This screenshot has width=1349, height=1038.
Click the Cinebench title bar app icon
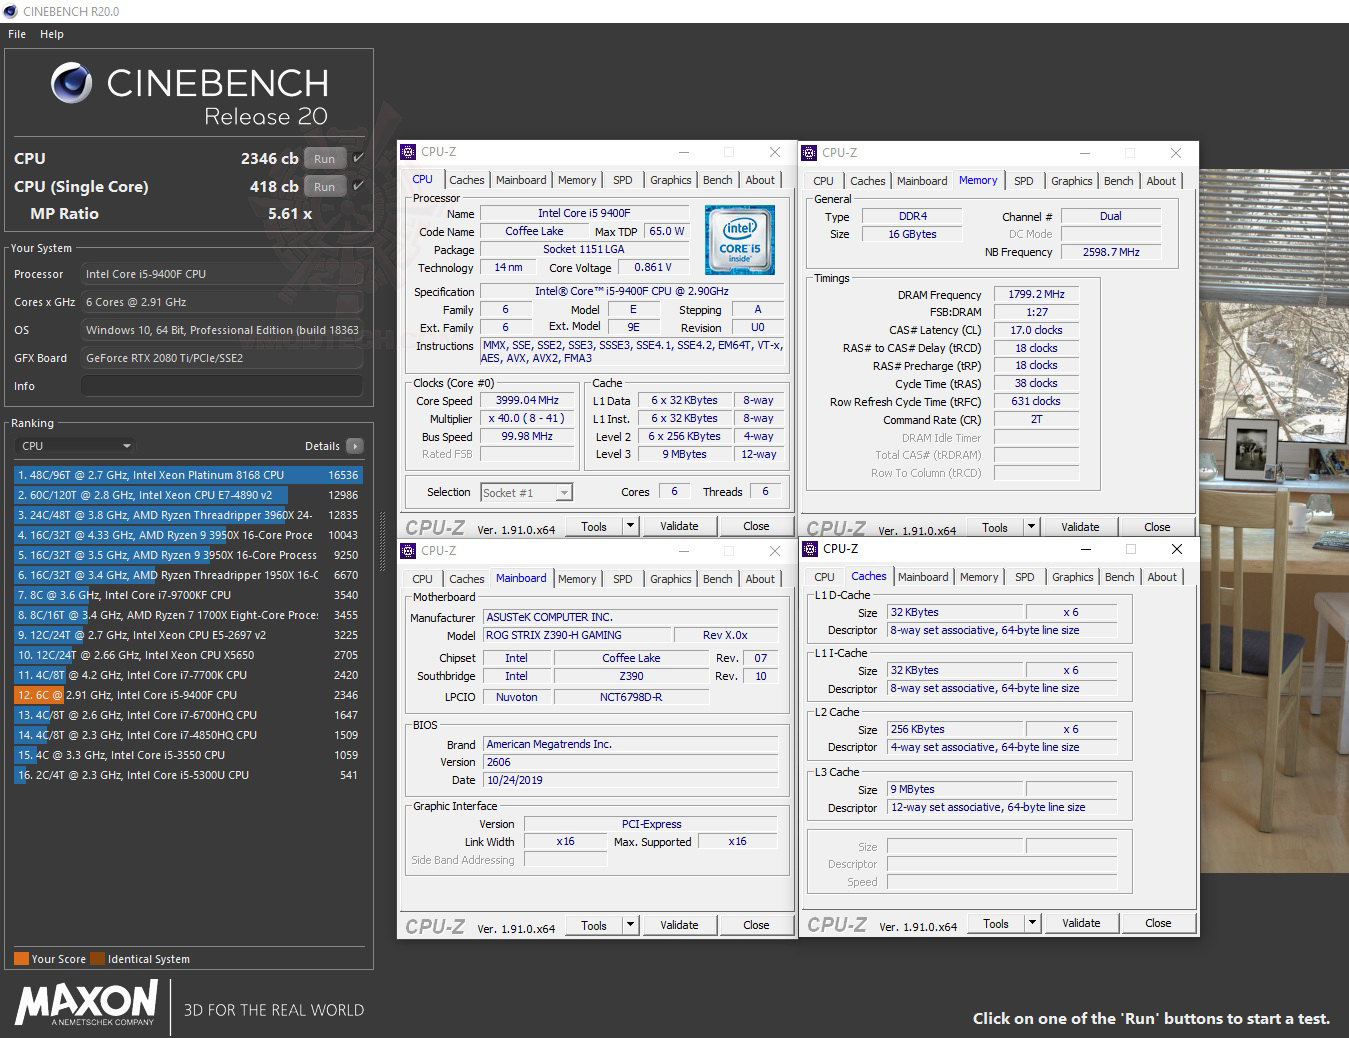click(10, 11)
